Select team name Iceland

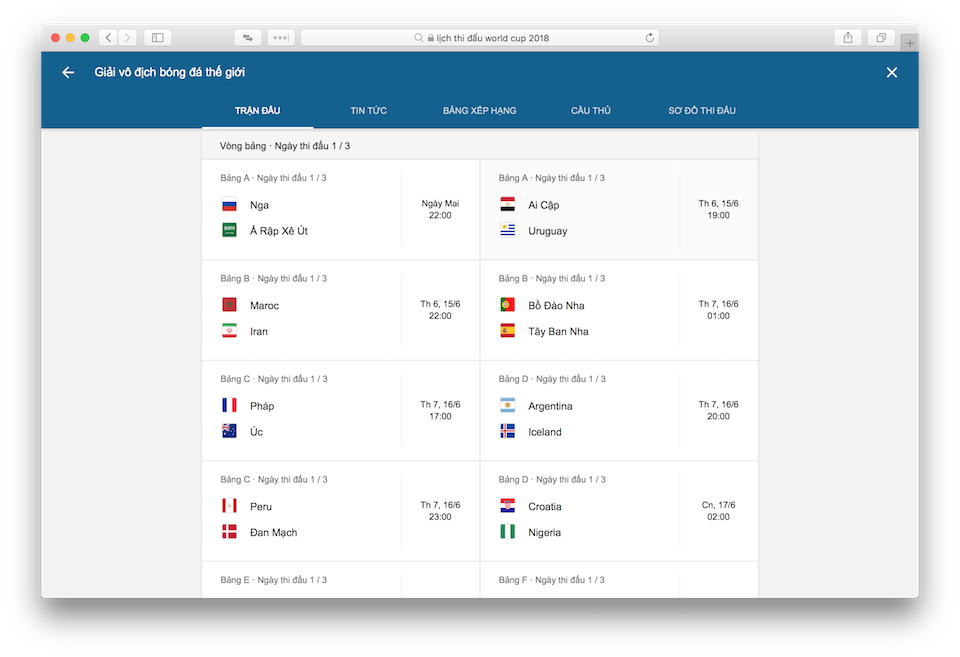(x=545, y=432)
